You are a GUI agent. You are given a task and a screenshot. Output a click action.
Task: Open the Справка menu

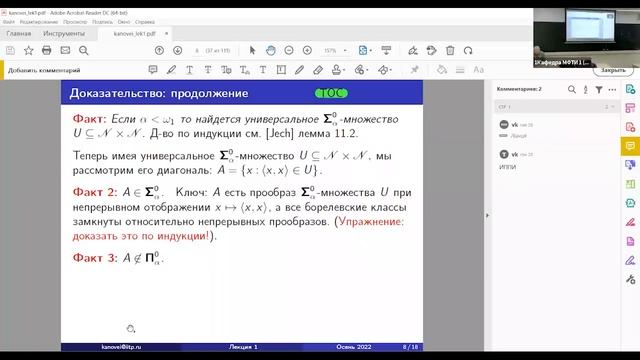(x=145, y=22)
